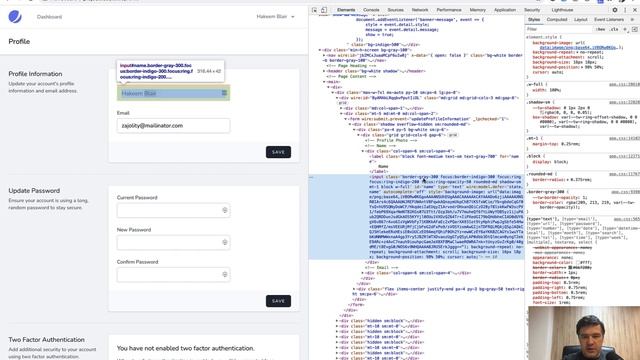Screen dimensions: 640x360
Task: Open app.css source for .block rule
Action: pyautogui.click(x=624, y=156)
